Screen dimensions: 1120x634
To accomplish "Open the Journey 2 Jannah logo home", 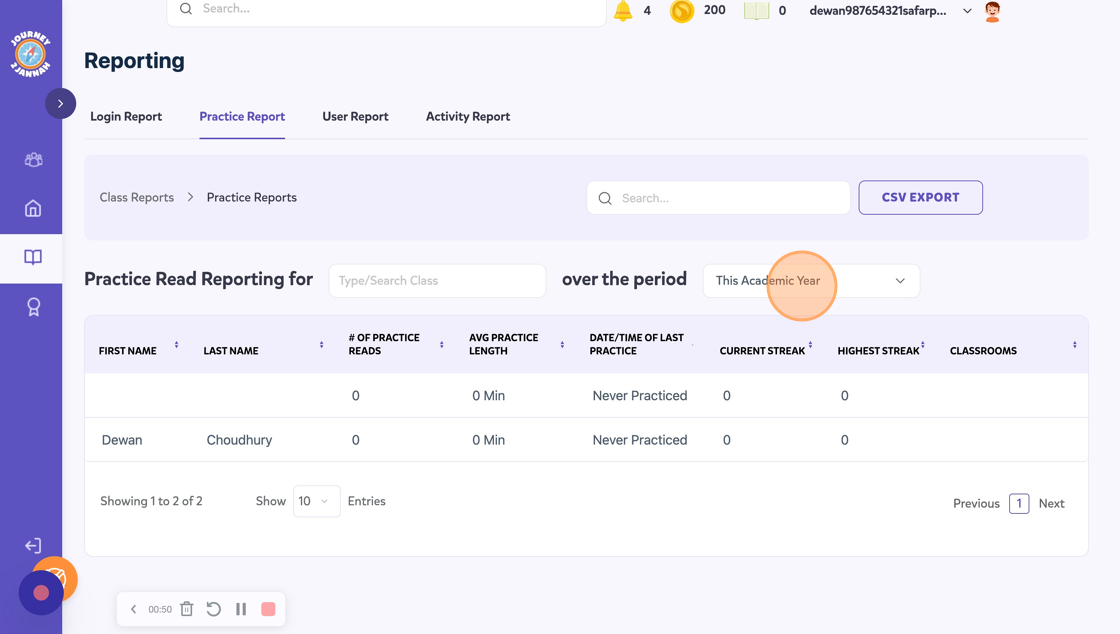I will pos(31,54).
